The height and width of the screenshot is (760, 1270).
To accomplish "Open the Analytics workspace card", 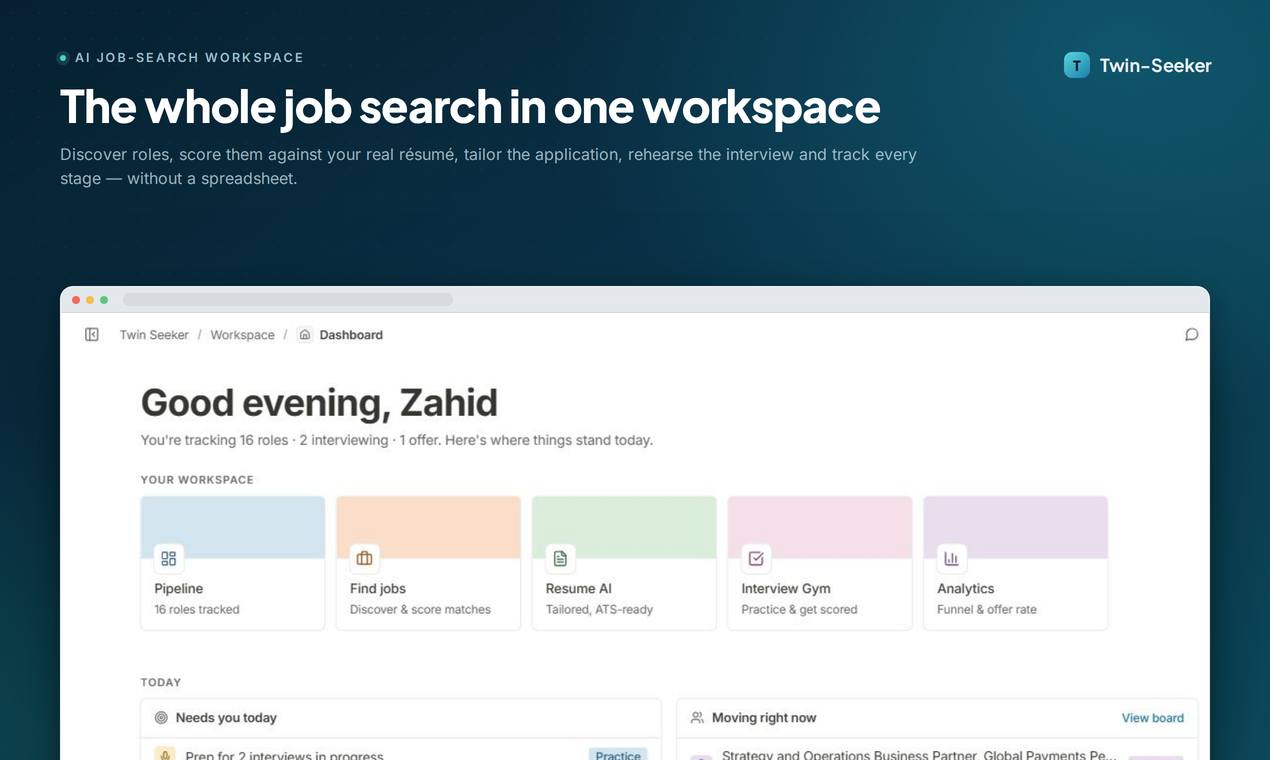I will (x=1015, y=563).
